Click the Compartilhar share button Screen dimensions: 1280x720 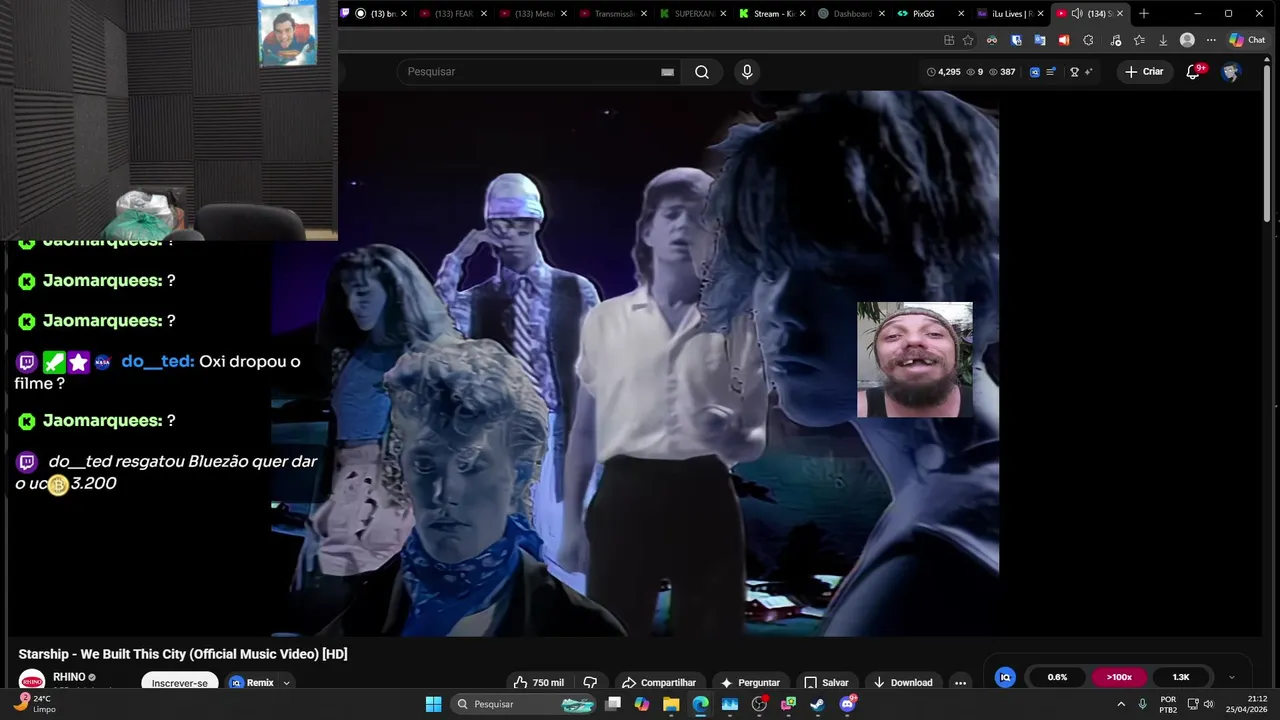click(659, 682)
